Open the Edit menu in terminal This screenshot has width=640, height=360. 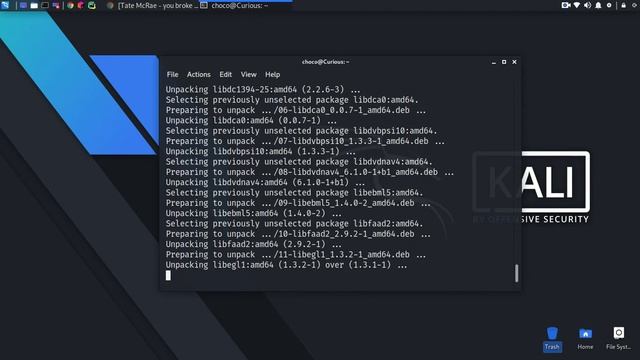(x=225, y=74)
